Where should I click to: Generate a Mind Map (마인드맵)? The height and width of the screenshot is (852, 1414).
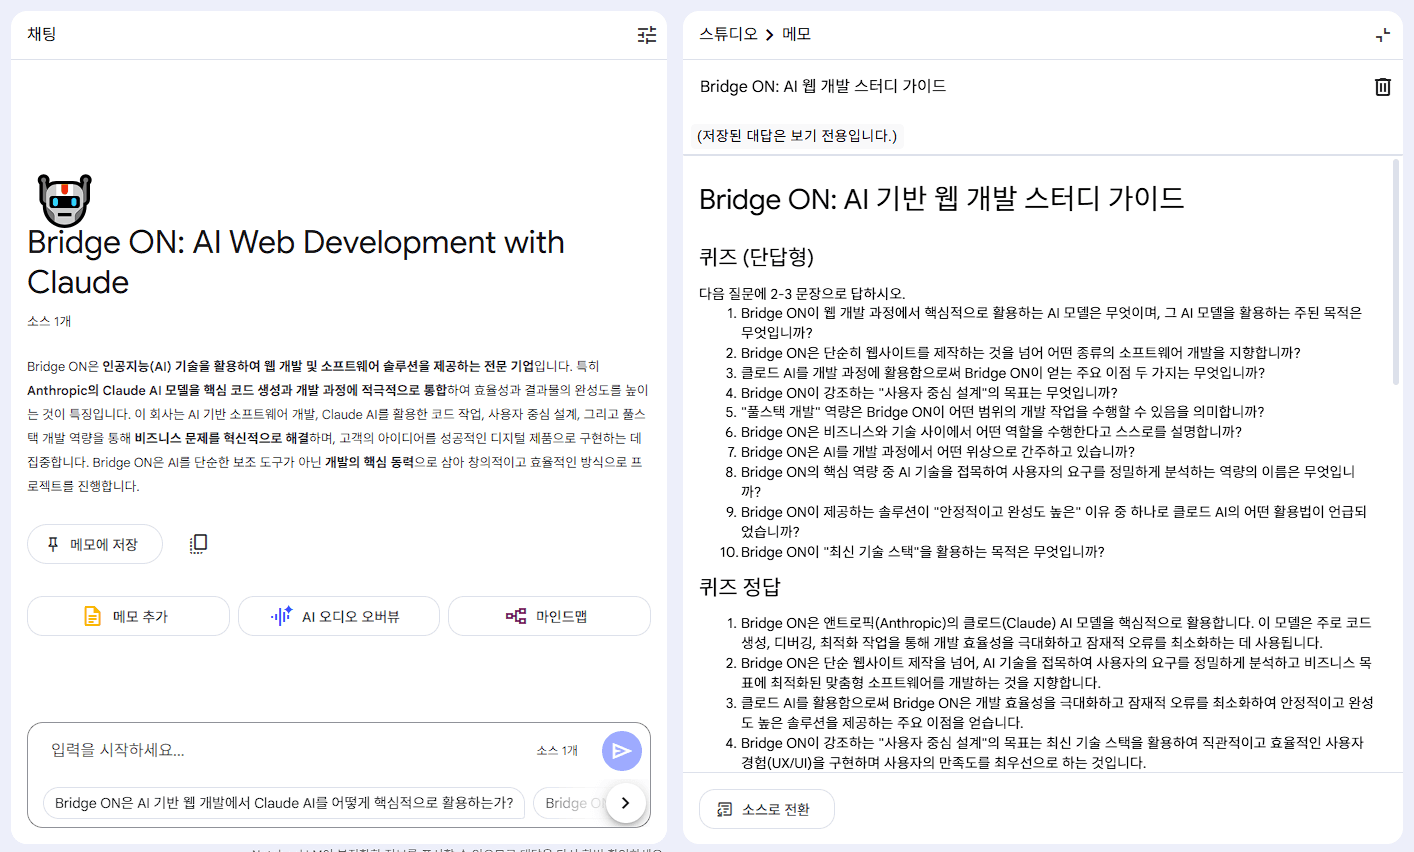tap(549, 616)
